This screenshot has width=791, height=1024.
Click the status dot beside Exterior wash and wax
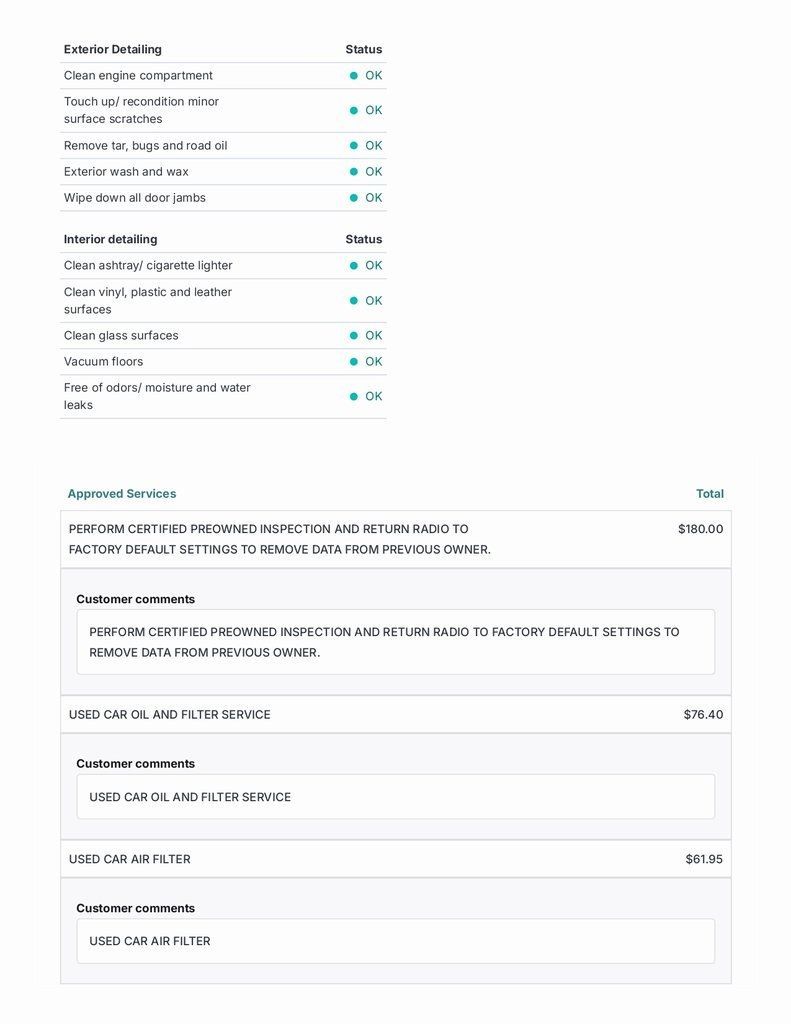point(354,172)
